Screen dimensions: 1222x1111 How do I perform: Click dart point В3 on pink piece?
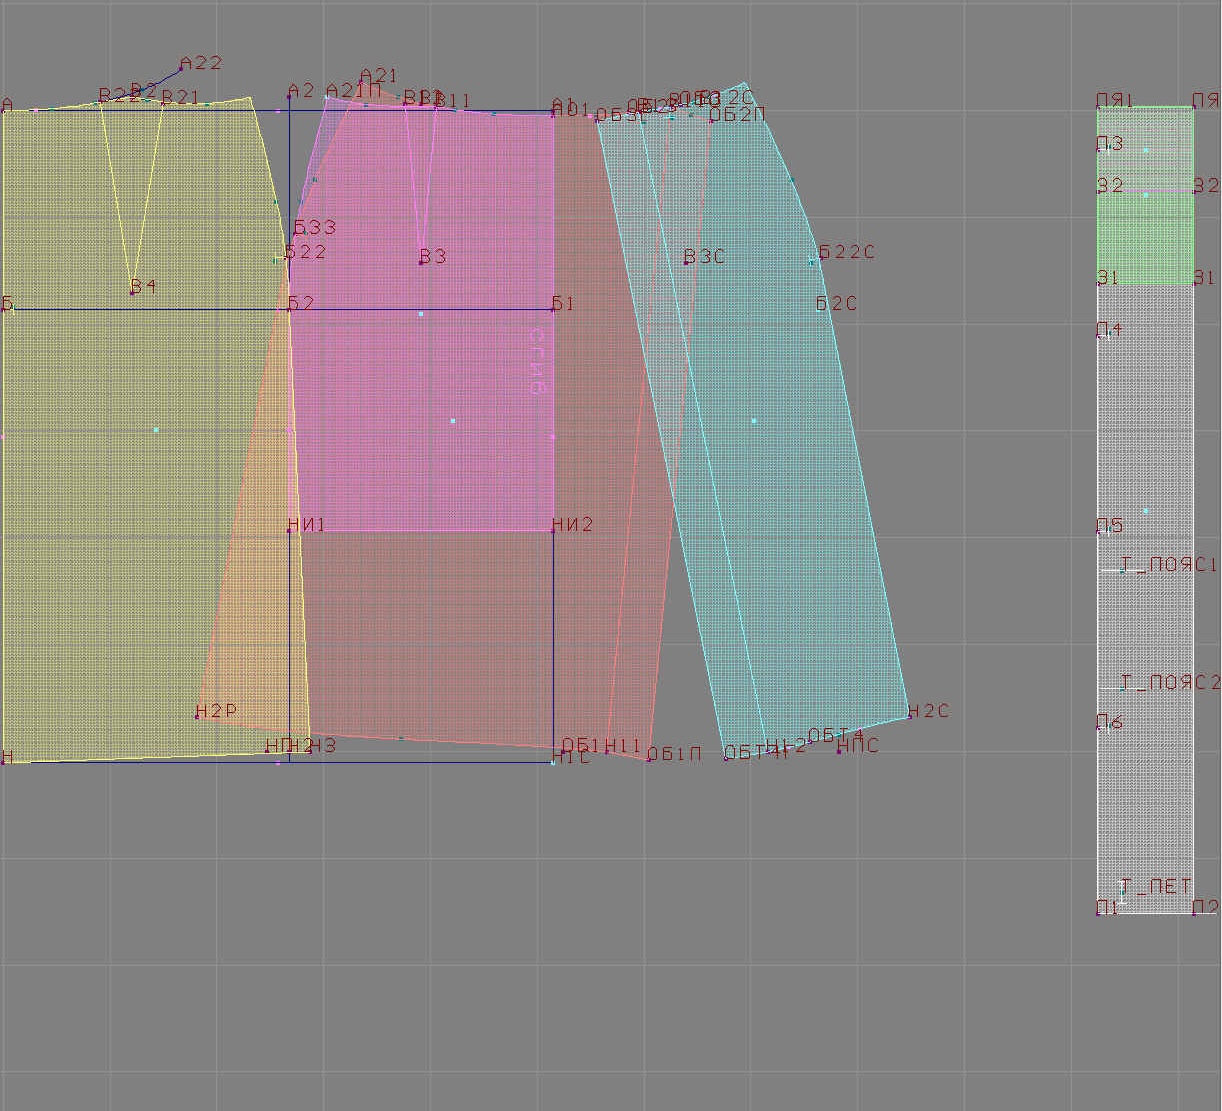click(x=422, y=262)
